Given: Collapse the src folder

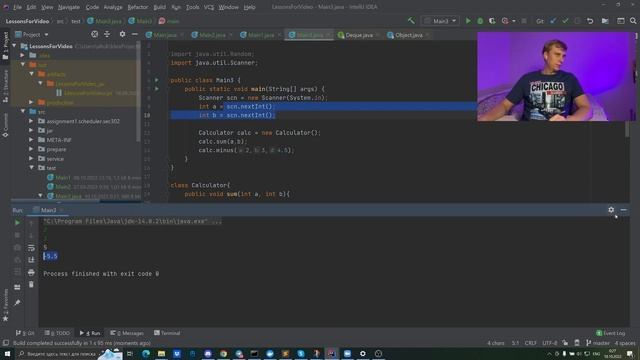Looking at the screenshot, I should click(x=23, y=111).
